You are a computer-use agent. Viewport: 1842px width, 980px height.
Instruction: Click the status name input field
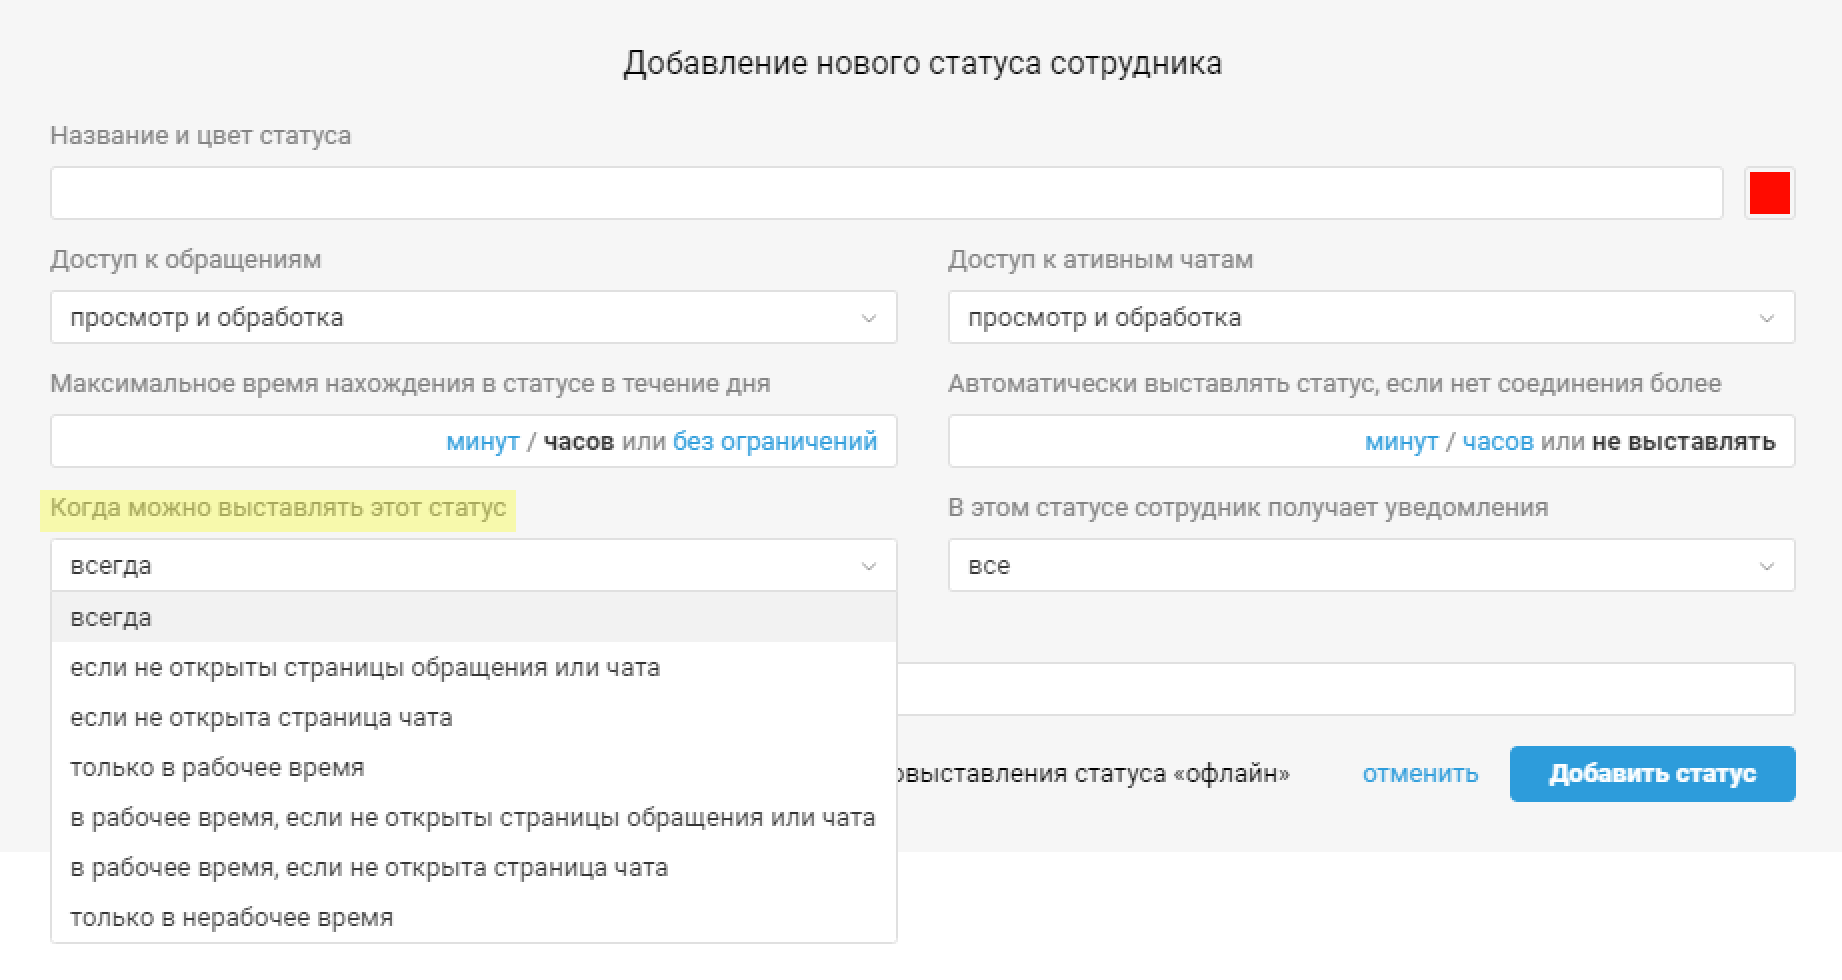pos(886,193)
